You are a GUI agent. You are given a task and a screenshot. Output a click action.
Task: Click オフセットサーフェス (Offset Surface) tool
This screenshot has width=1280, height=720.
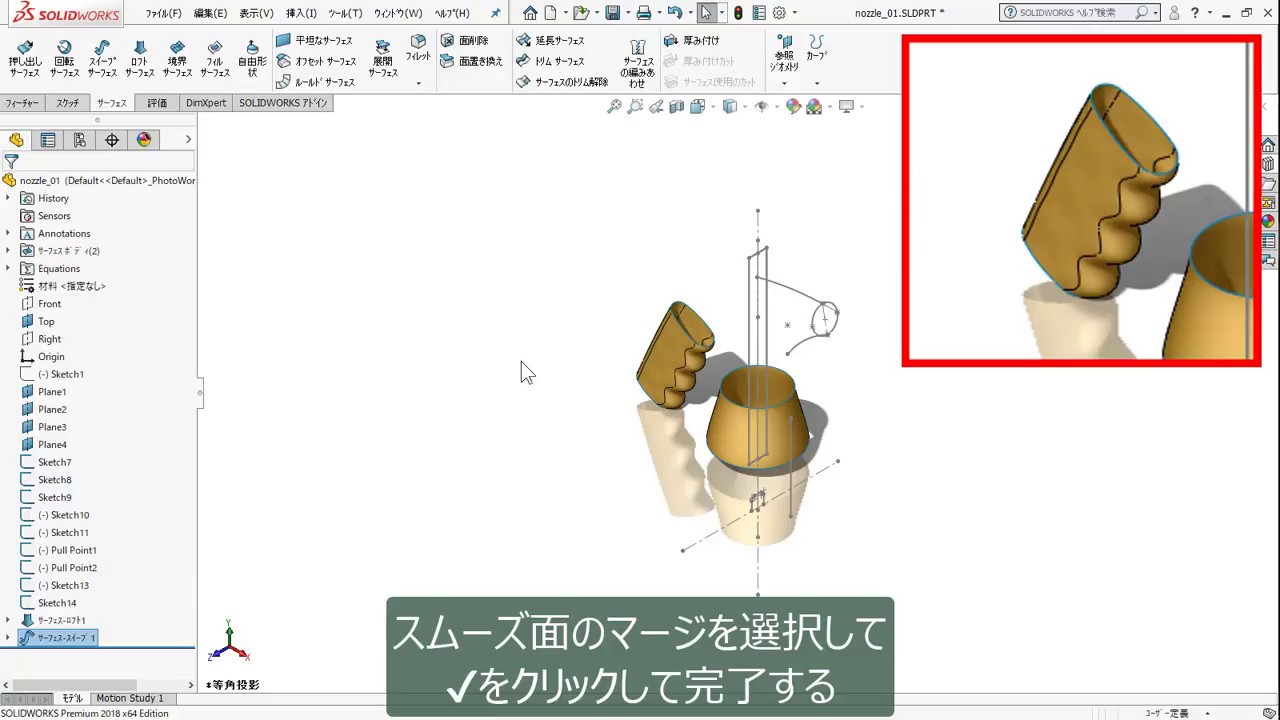tap(316, 61)
